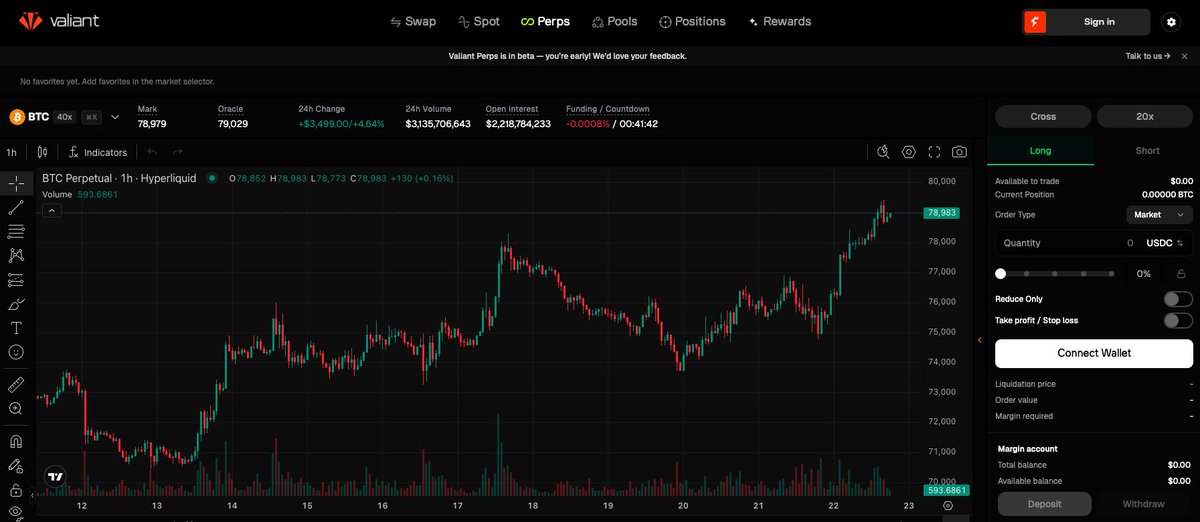Image resolution: width=1200 pixels, height=522 pixels.
Task: Adjust leverage via the 20x button
Action: tap(1145, 116)
